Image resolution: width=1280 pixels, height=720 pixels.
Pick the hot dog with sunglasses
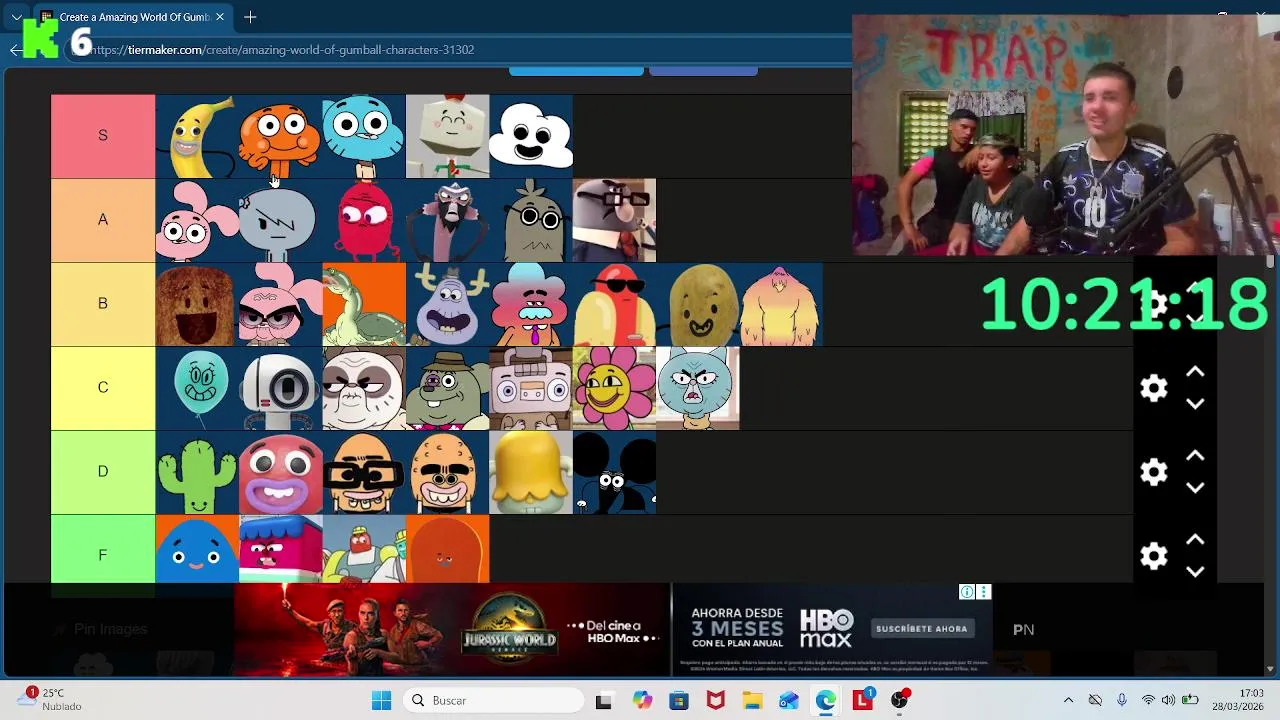pyautogui.click(x=614, y=304)
